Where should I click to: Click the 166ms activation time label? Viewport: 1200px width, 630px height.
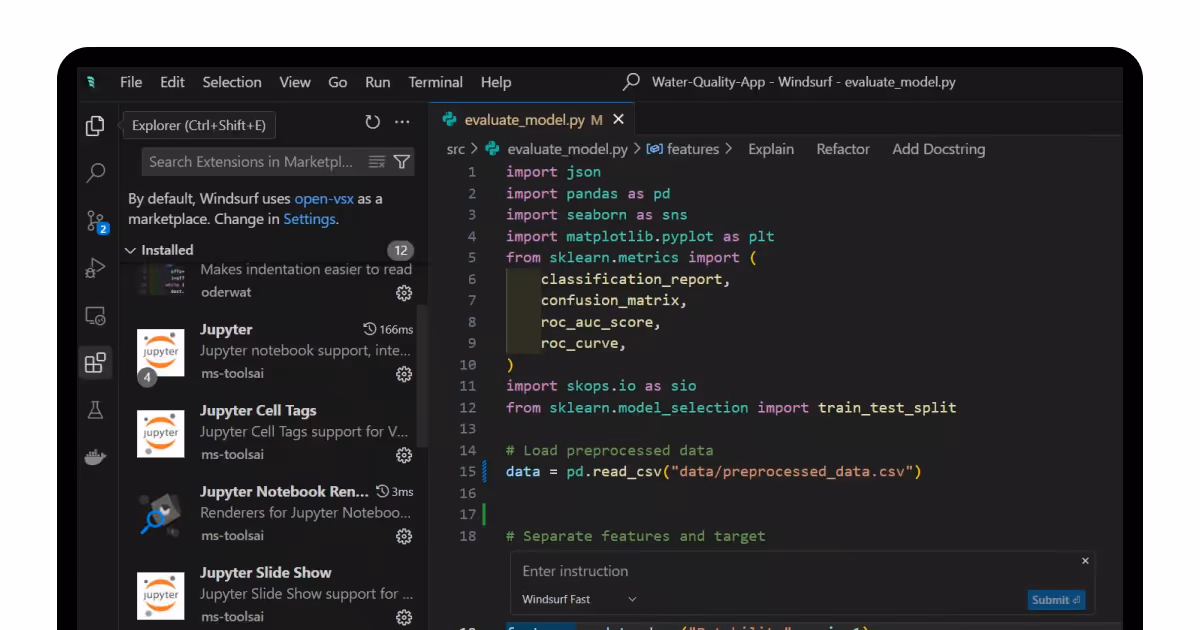pyautogui.click(x=389, y=329)
